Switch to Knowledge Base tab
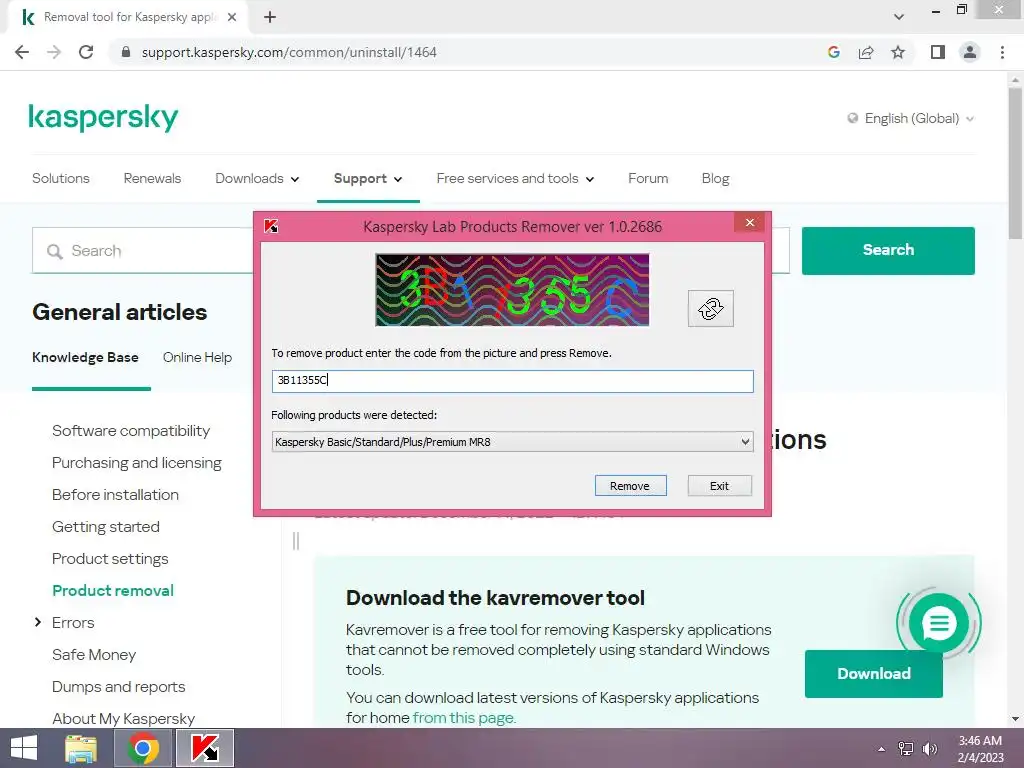This screenshot has height=768, width=1024. 85,357
